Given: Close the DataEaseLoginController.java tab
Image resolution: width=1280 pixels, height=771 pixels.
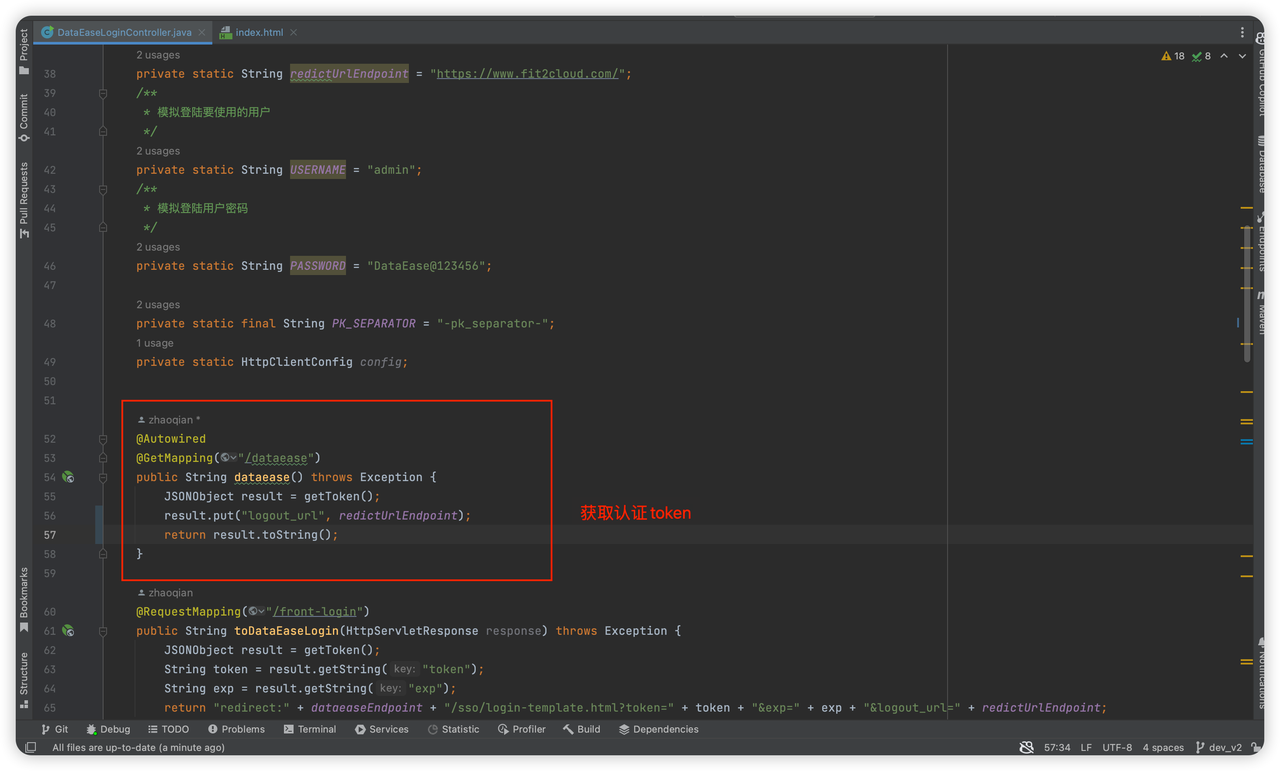Looking at the screenshot, I should pyautogui.click(x=202, y=32).
